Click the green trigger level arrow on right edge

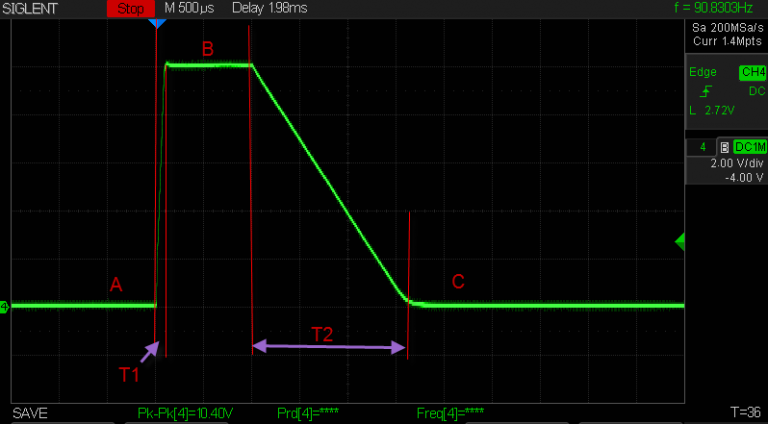point(680,241)
